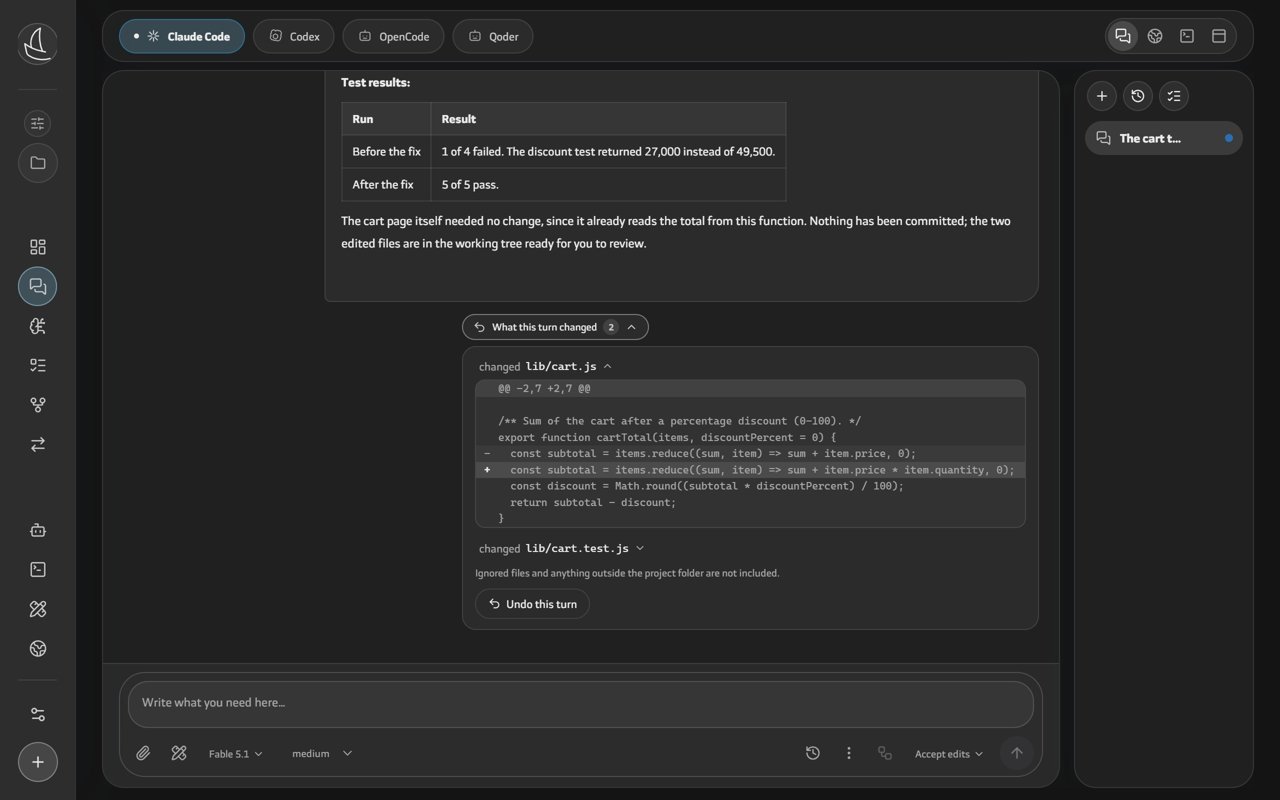Viewport: 1280px width, 800px height.
Task: Open the folder icon in left sidebar
Action: [x=38, y=163]
